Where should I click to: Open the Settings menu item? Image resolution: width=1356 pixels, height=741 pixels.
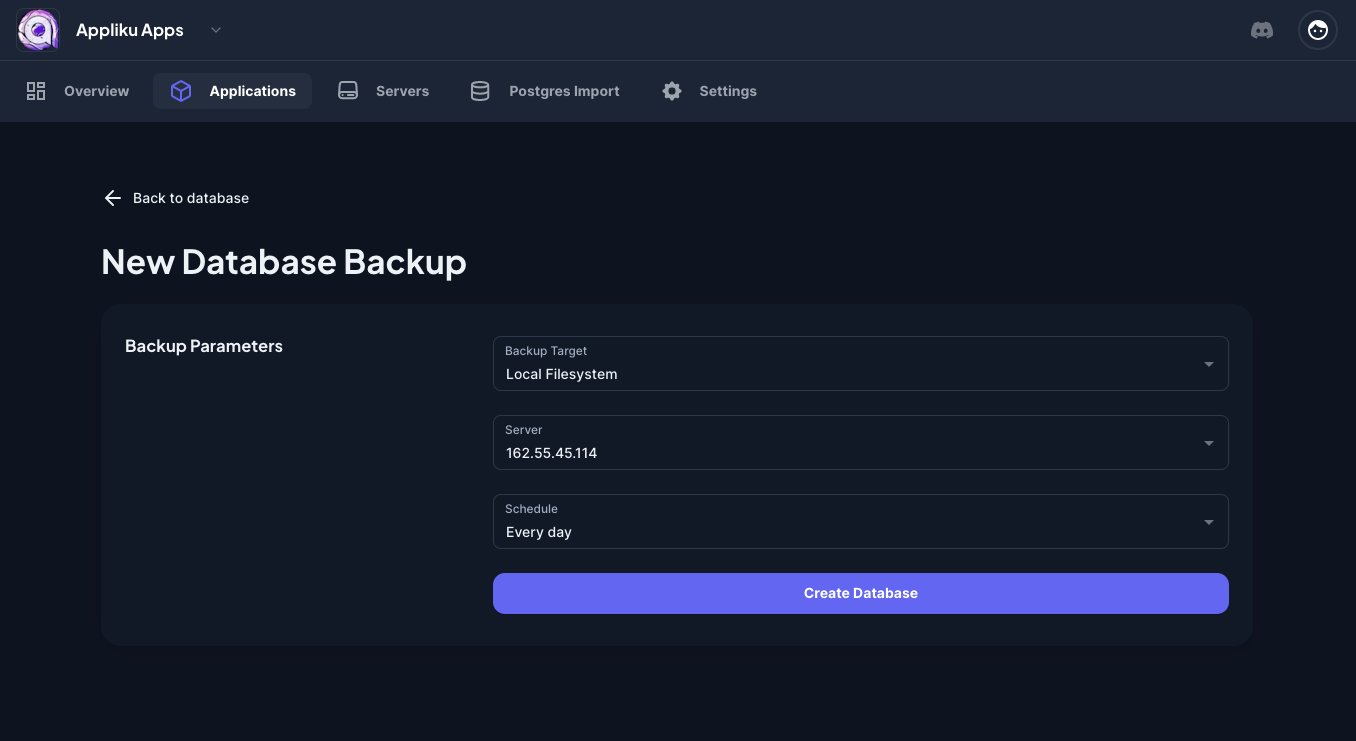coord(728,91)
